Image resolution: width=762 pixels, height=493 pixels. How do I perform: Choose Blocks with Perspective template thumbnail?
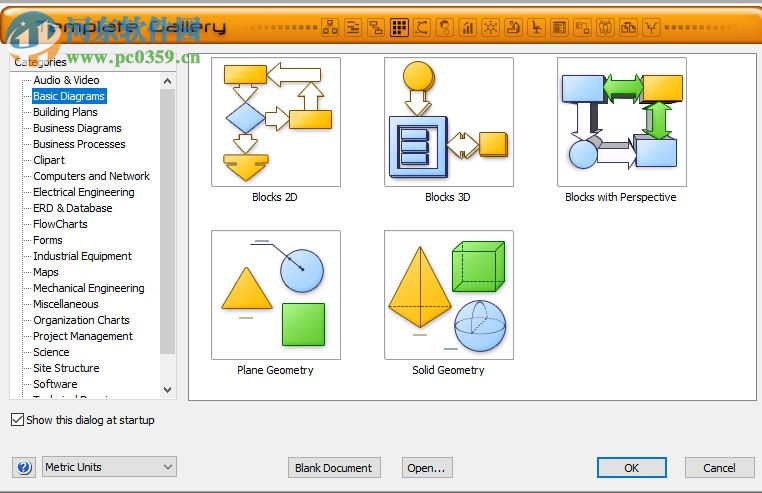pyautogui.click(x=622, y=122)
